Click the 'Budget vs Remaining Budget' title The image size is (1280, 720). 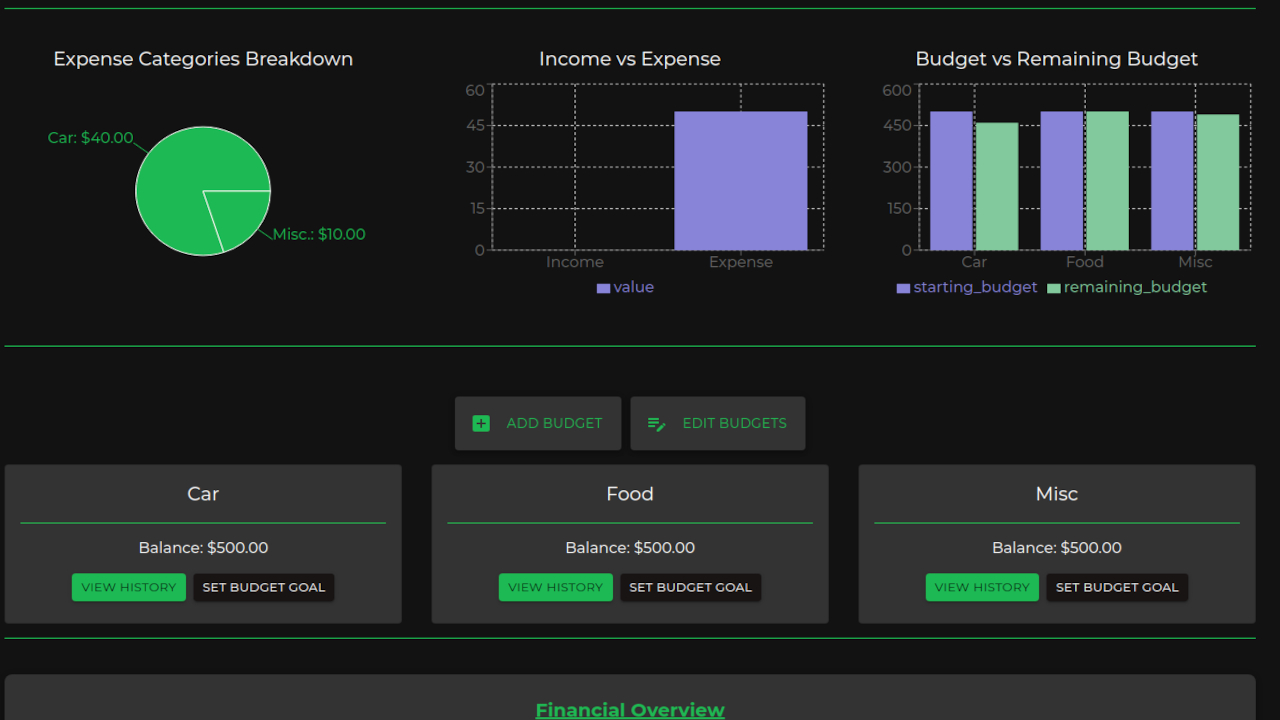(x=1057, y=59)
